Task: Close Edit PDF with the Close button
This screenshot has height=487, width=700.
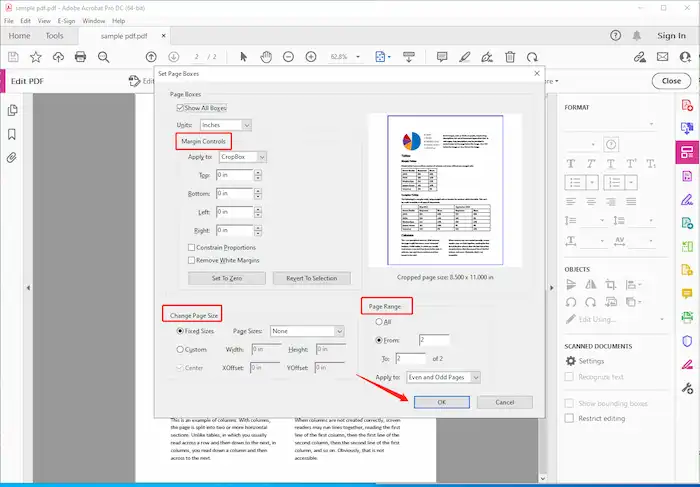Action: tap(671, 81)
